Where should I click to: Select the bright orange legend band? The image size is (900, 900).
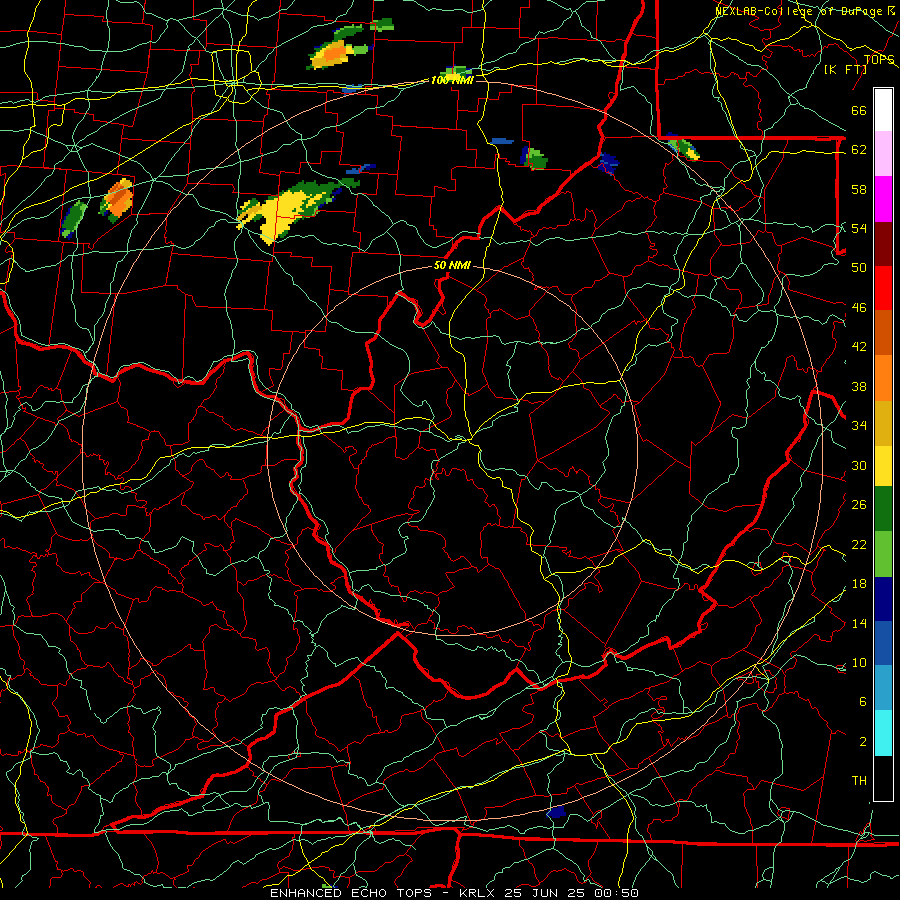coord(883,377)
